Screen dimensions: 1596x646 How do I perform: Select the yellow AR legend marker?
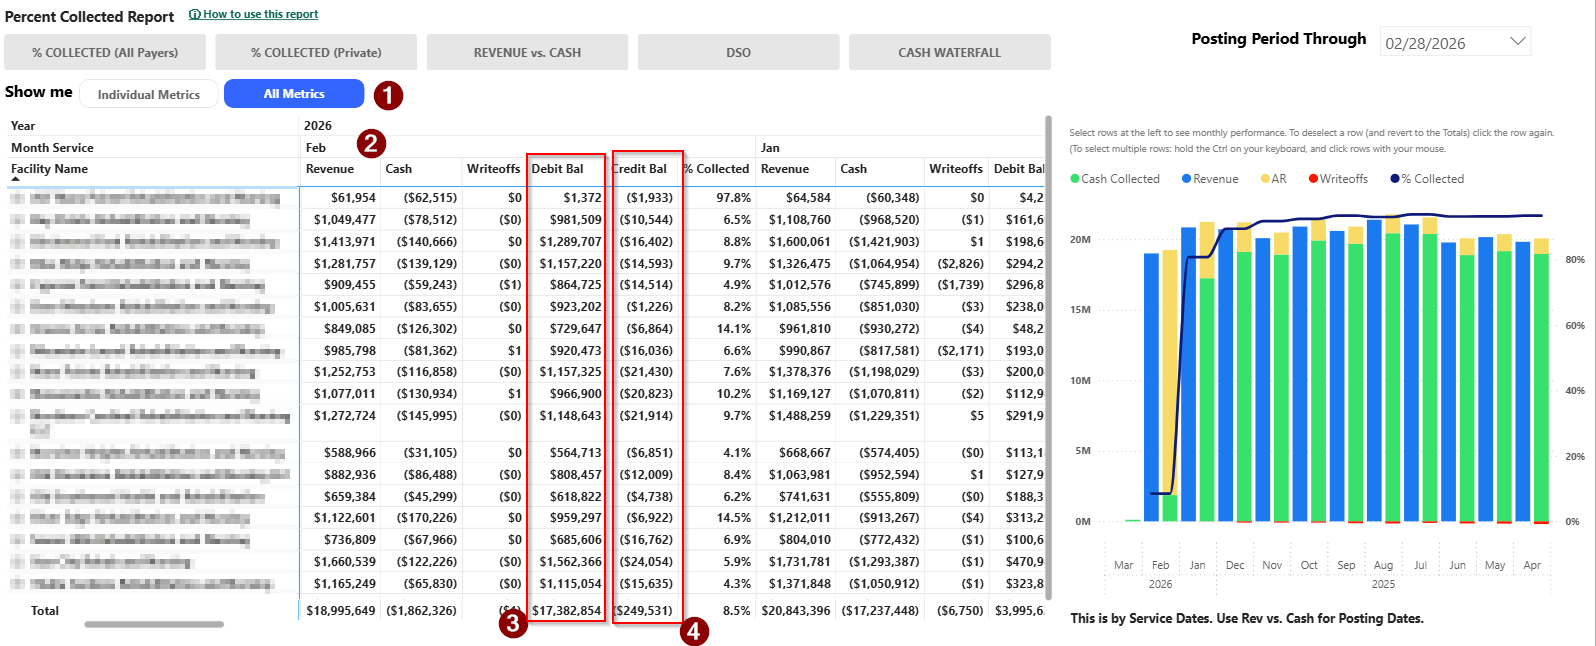pos(1265,179)
